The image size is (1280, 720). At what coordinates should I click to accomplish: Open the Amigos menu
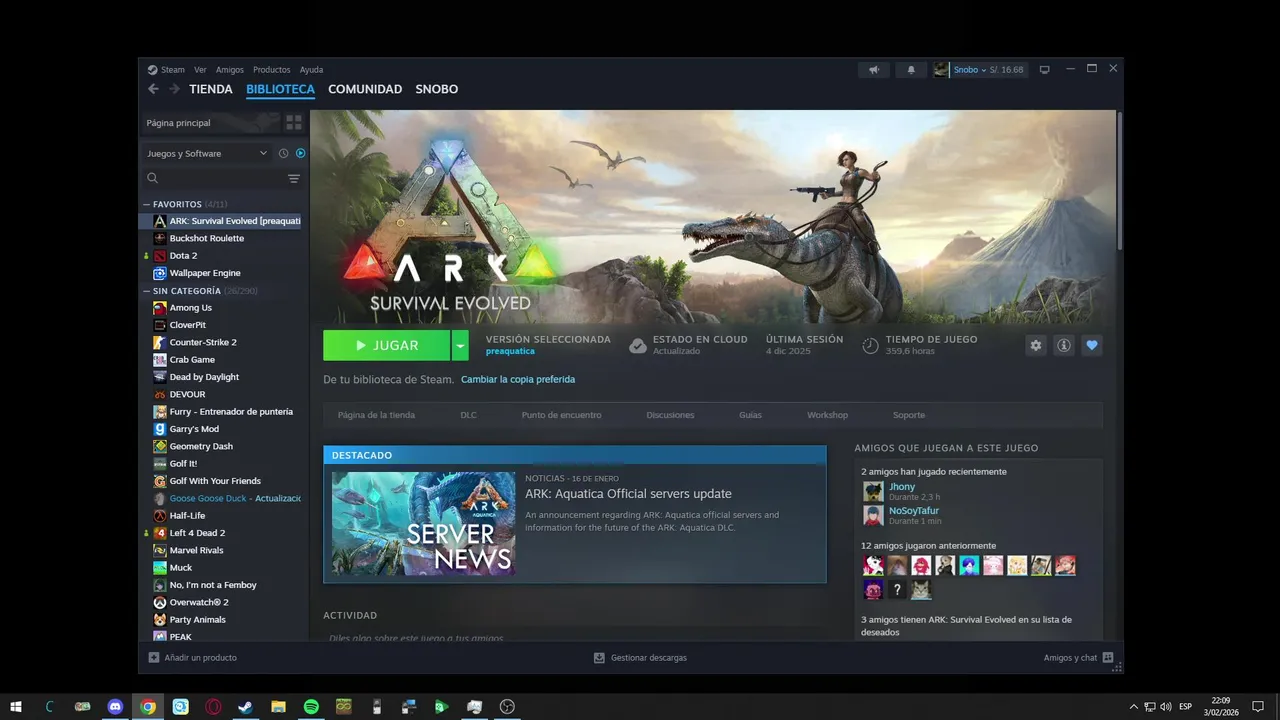230,70
